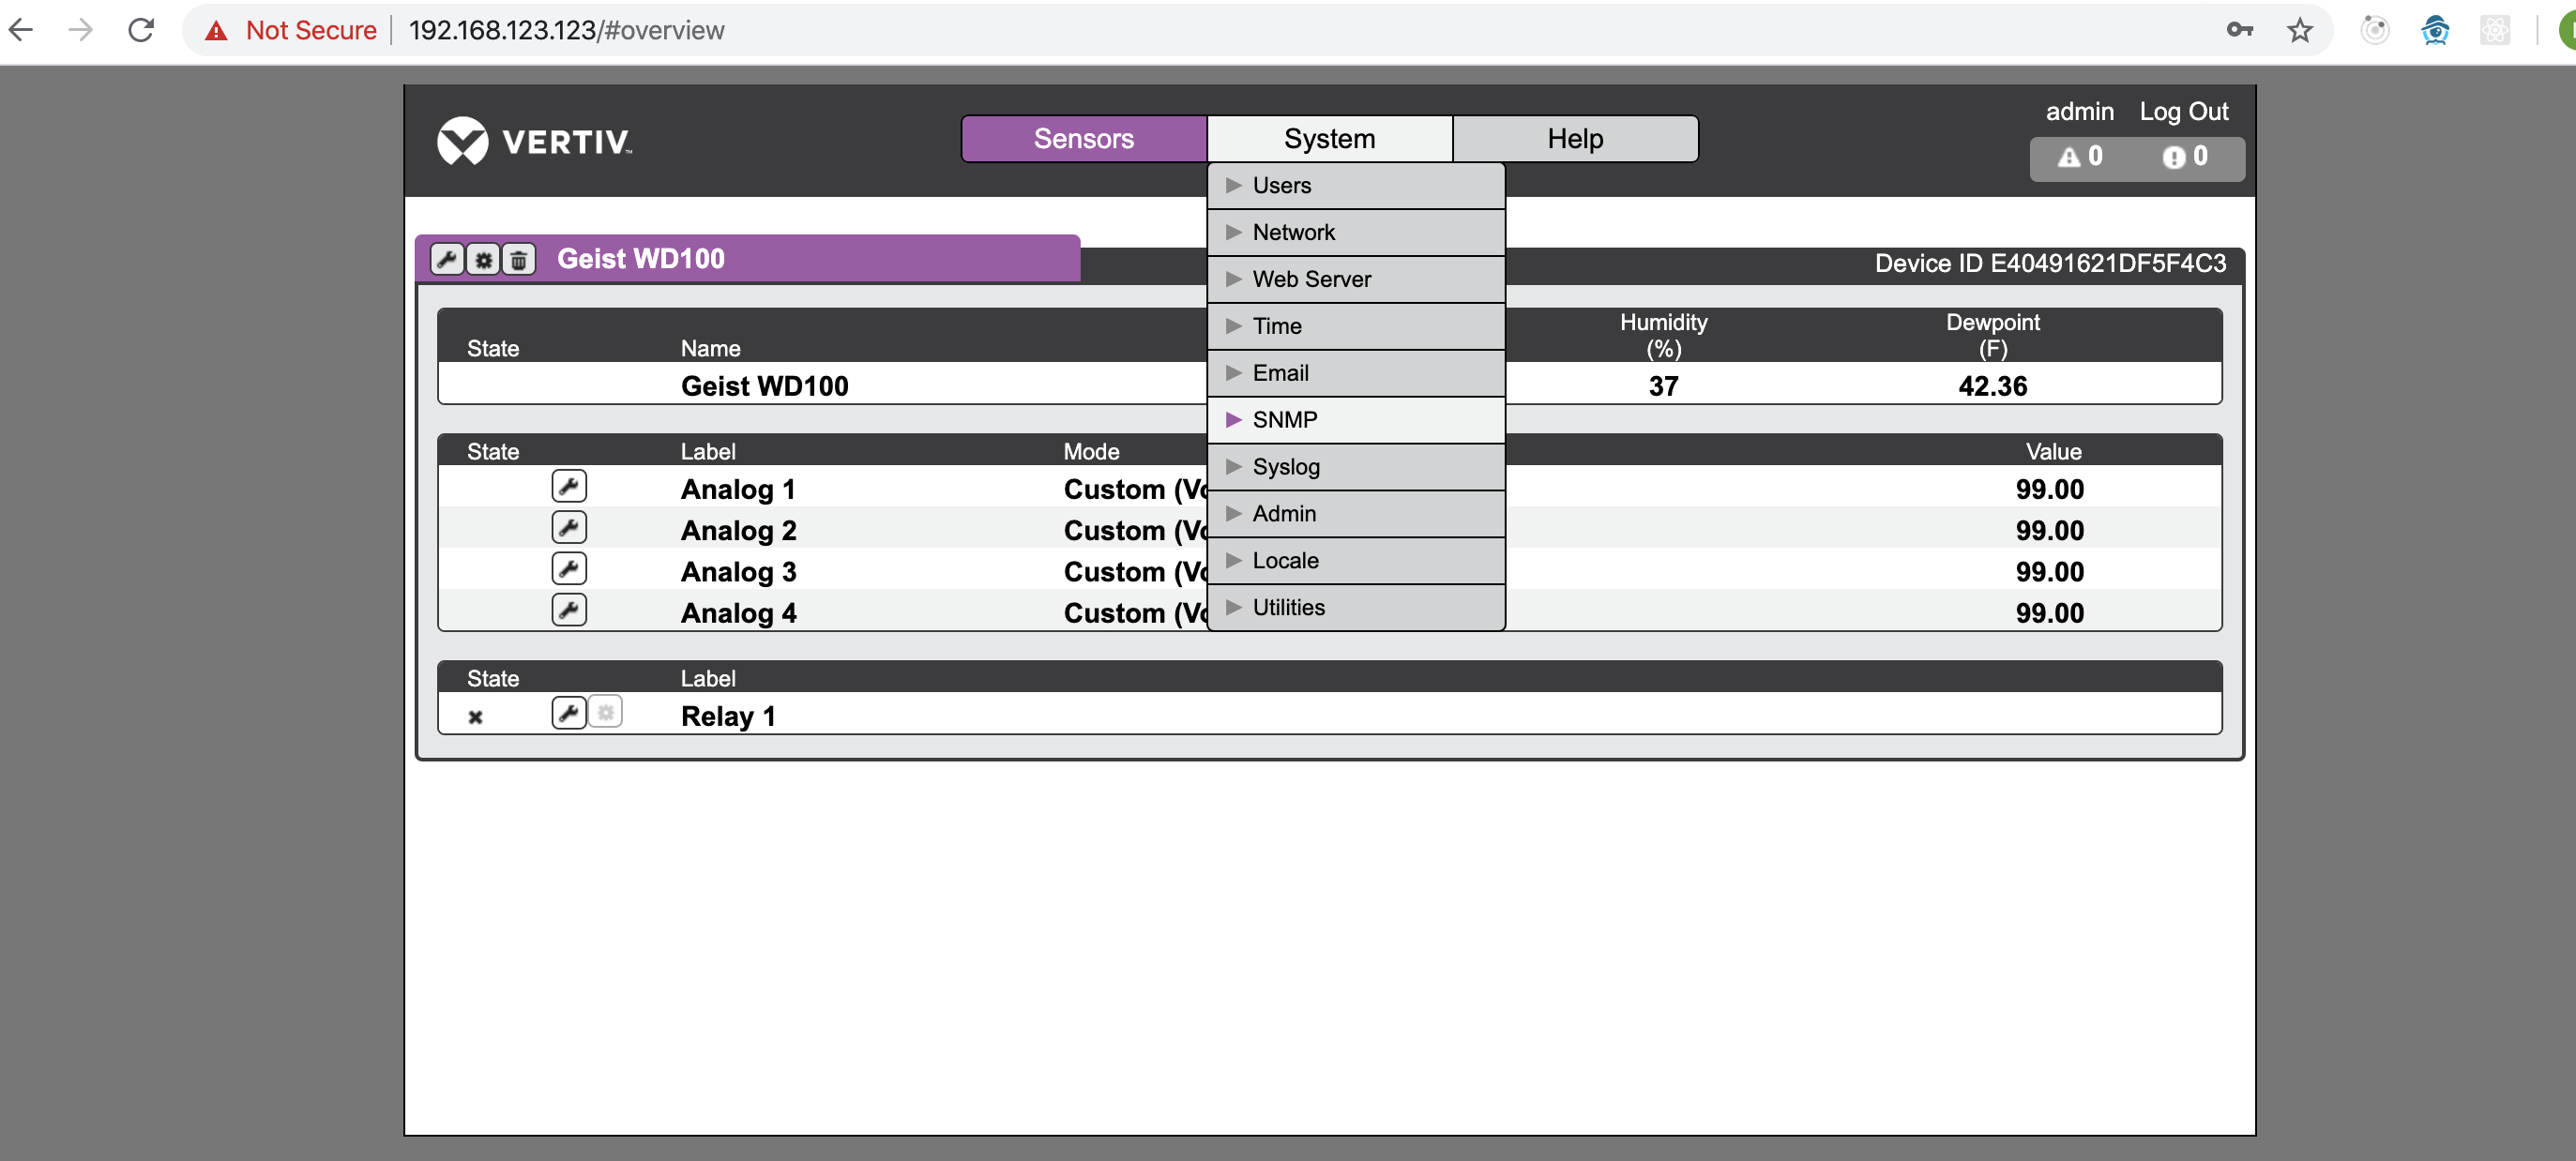Bookmark this page with the star icon
This screenshot has height=1161, width=2576.
coord(2299,30)
